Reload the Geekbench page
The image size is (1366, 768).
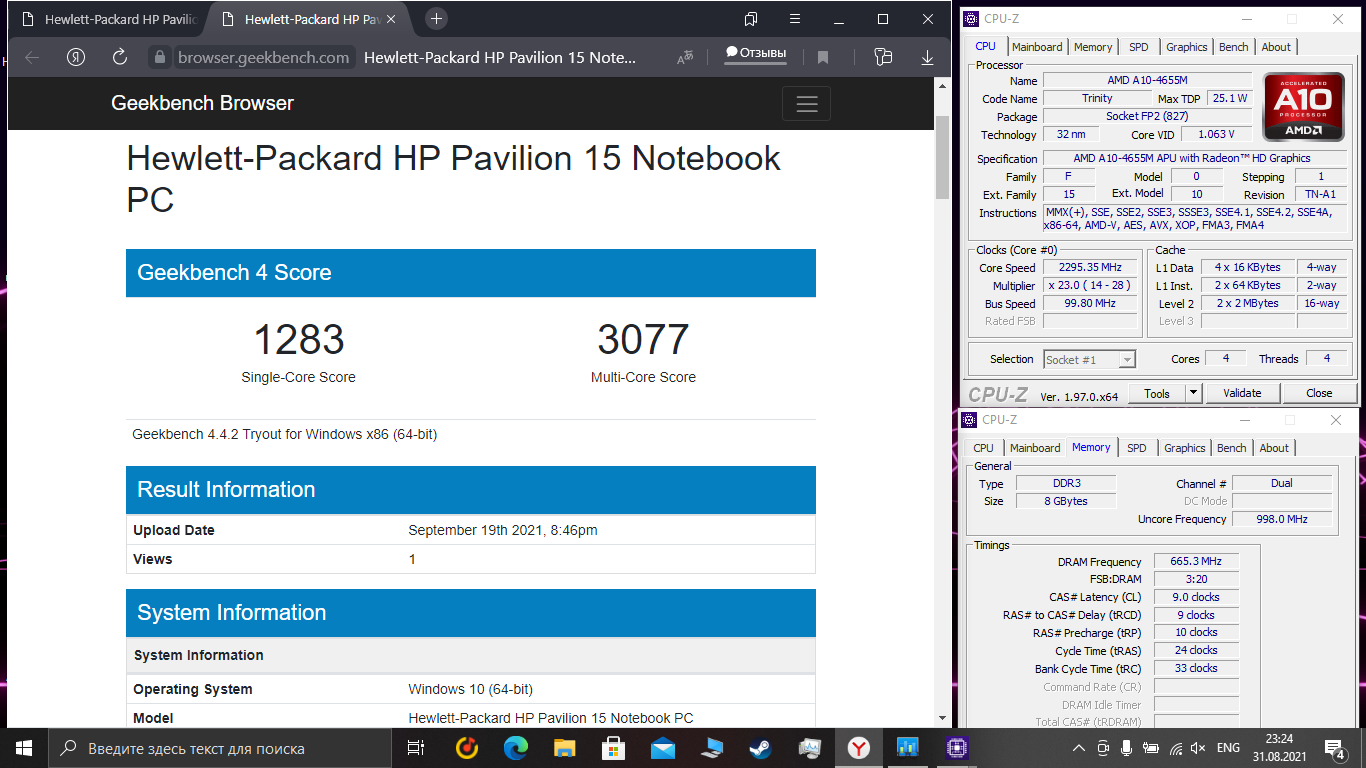click(120, 57)
